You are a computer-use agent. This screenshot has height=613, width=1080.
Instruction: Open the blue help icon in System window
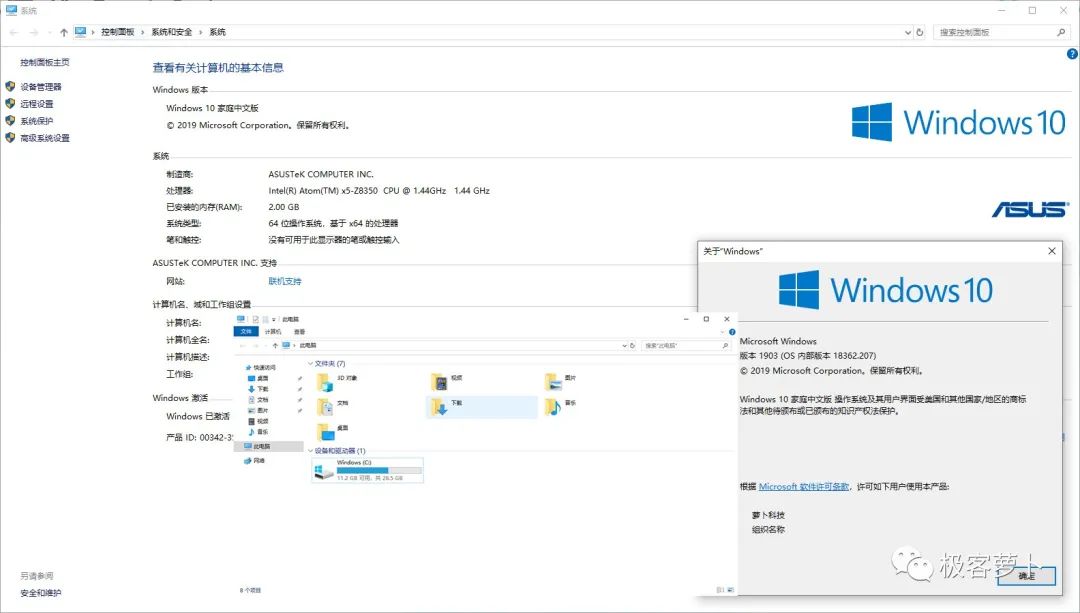click(1072, 54)
